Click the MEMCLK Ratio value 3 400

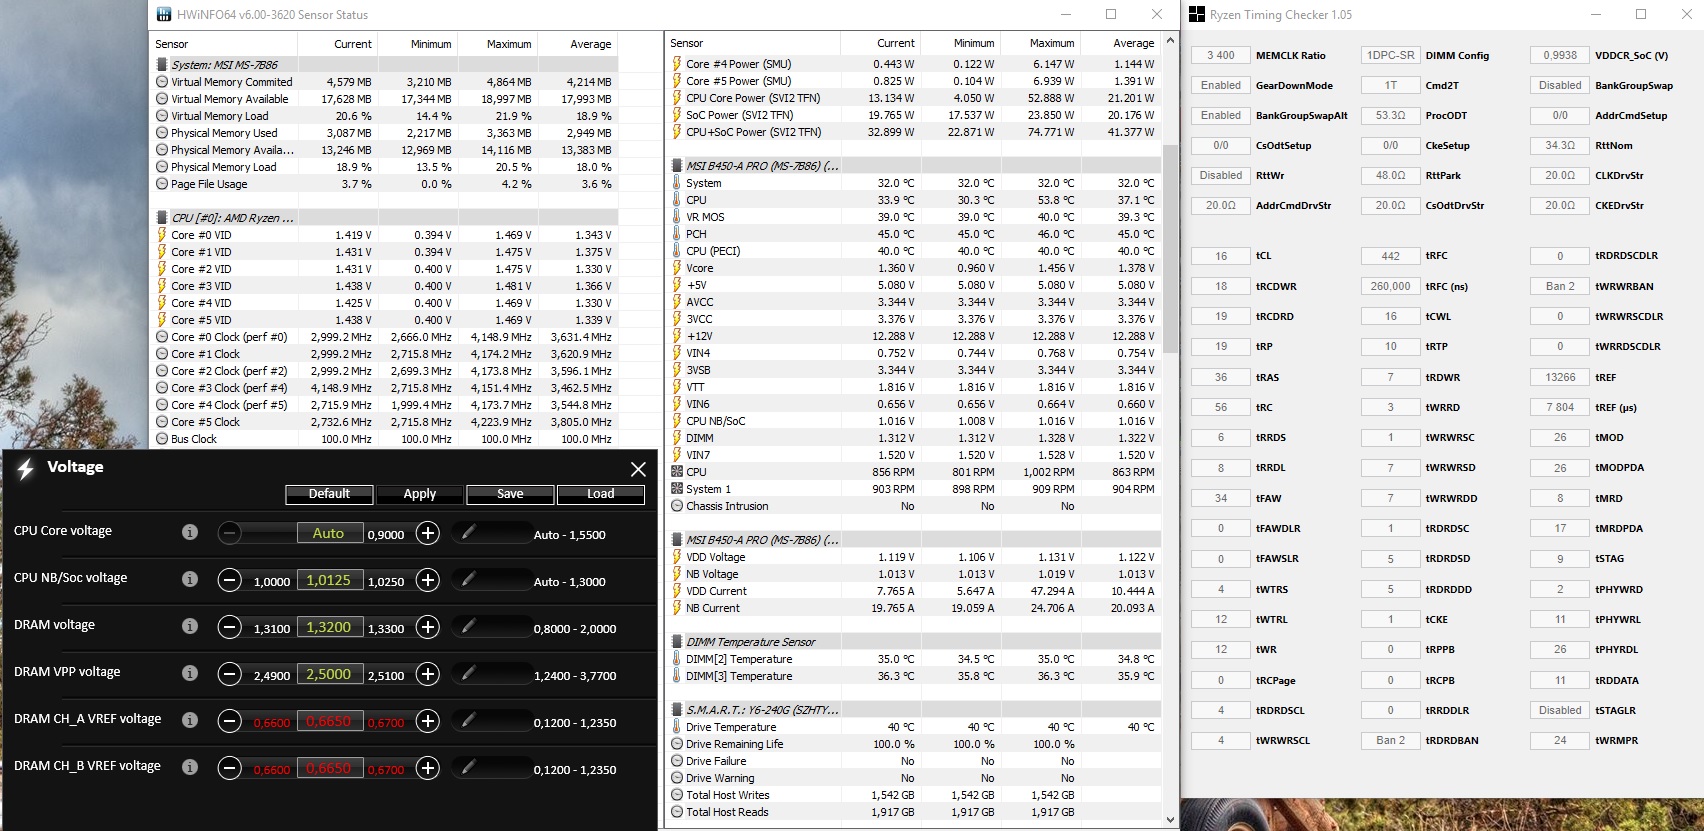click(x=1221, y=56)
